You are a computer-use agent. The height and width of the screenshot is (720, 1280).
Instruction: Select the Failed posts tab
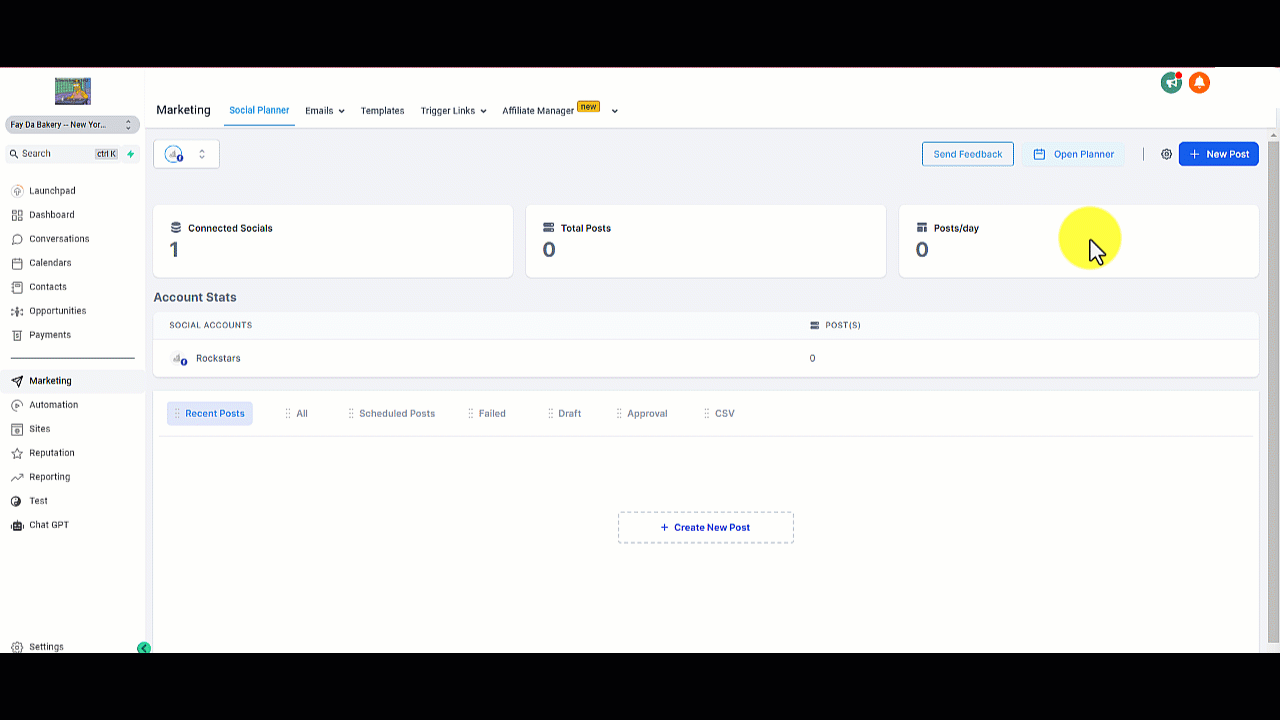coord(486,413)
